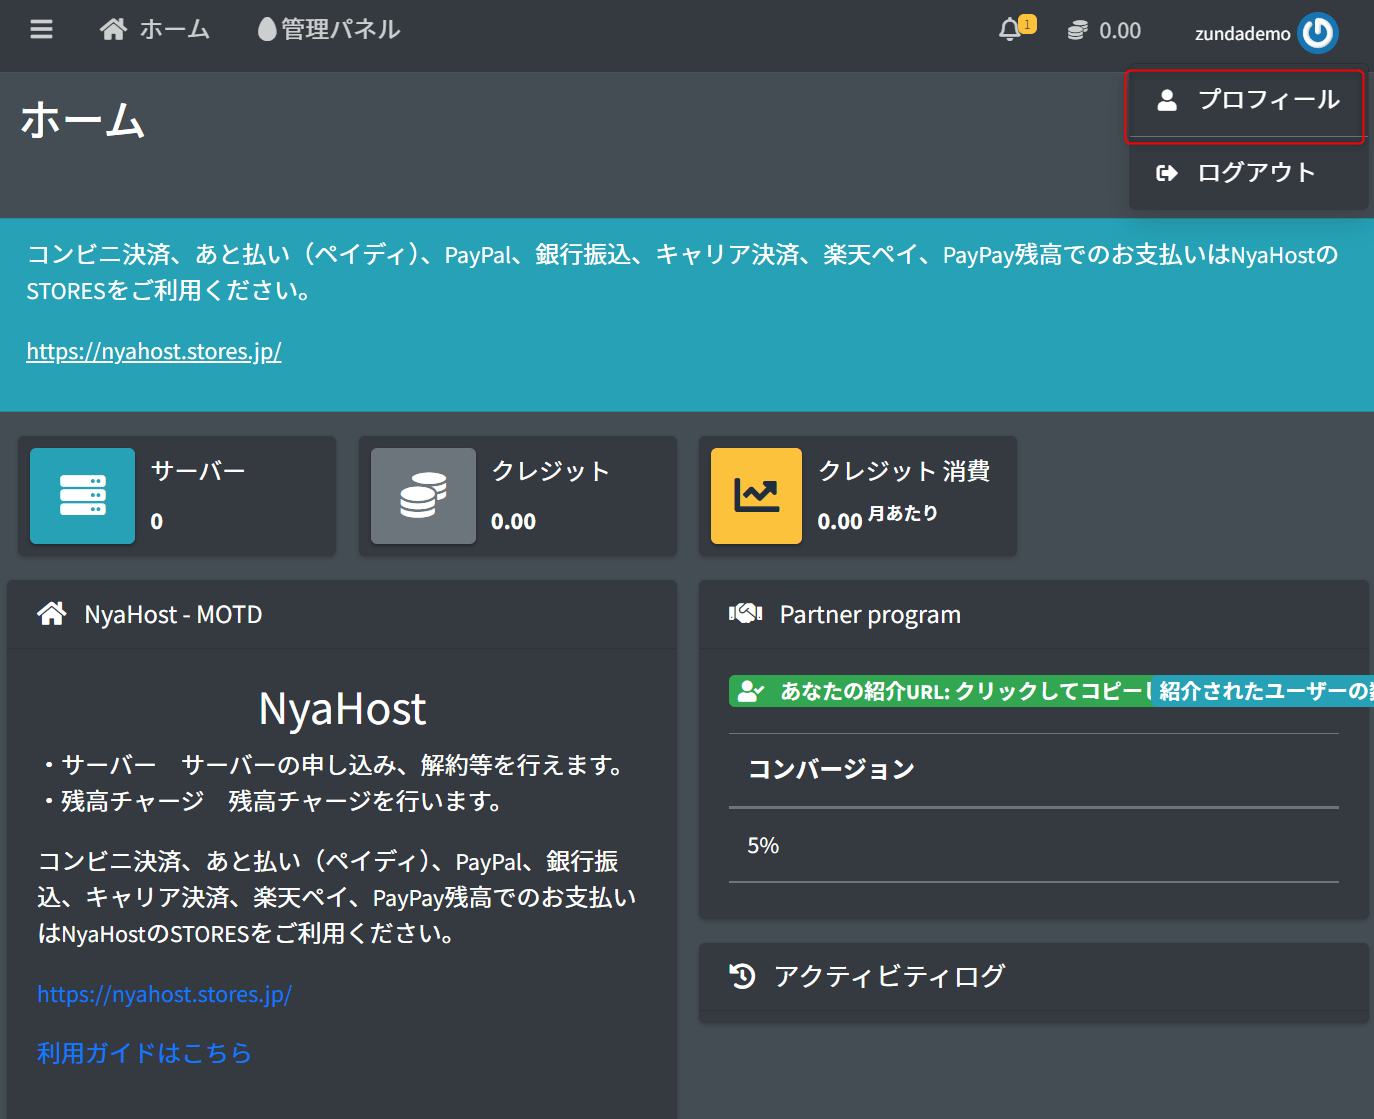Click the gray credit coins tile icon
Image resolution: width=1374 pixels, height=1119 pixels.
(423, 496)
